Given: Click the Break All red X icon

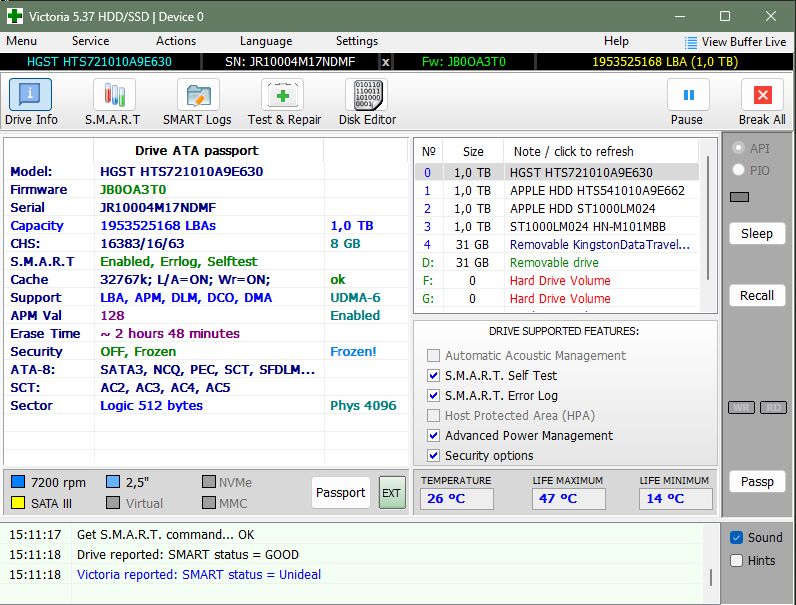Looking at the screenshot, I should pos(762,95).
